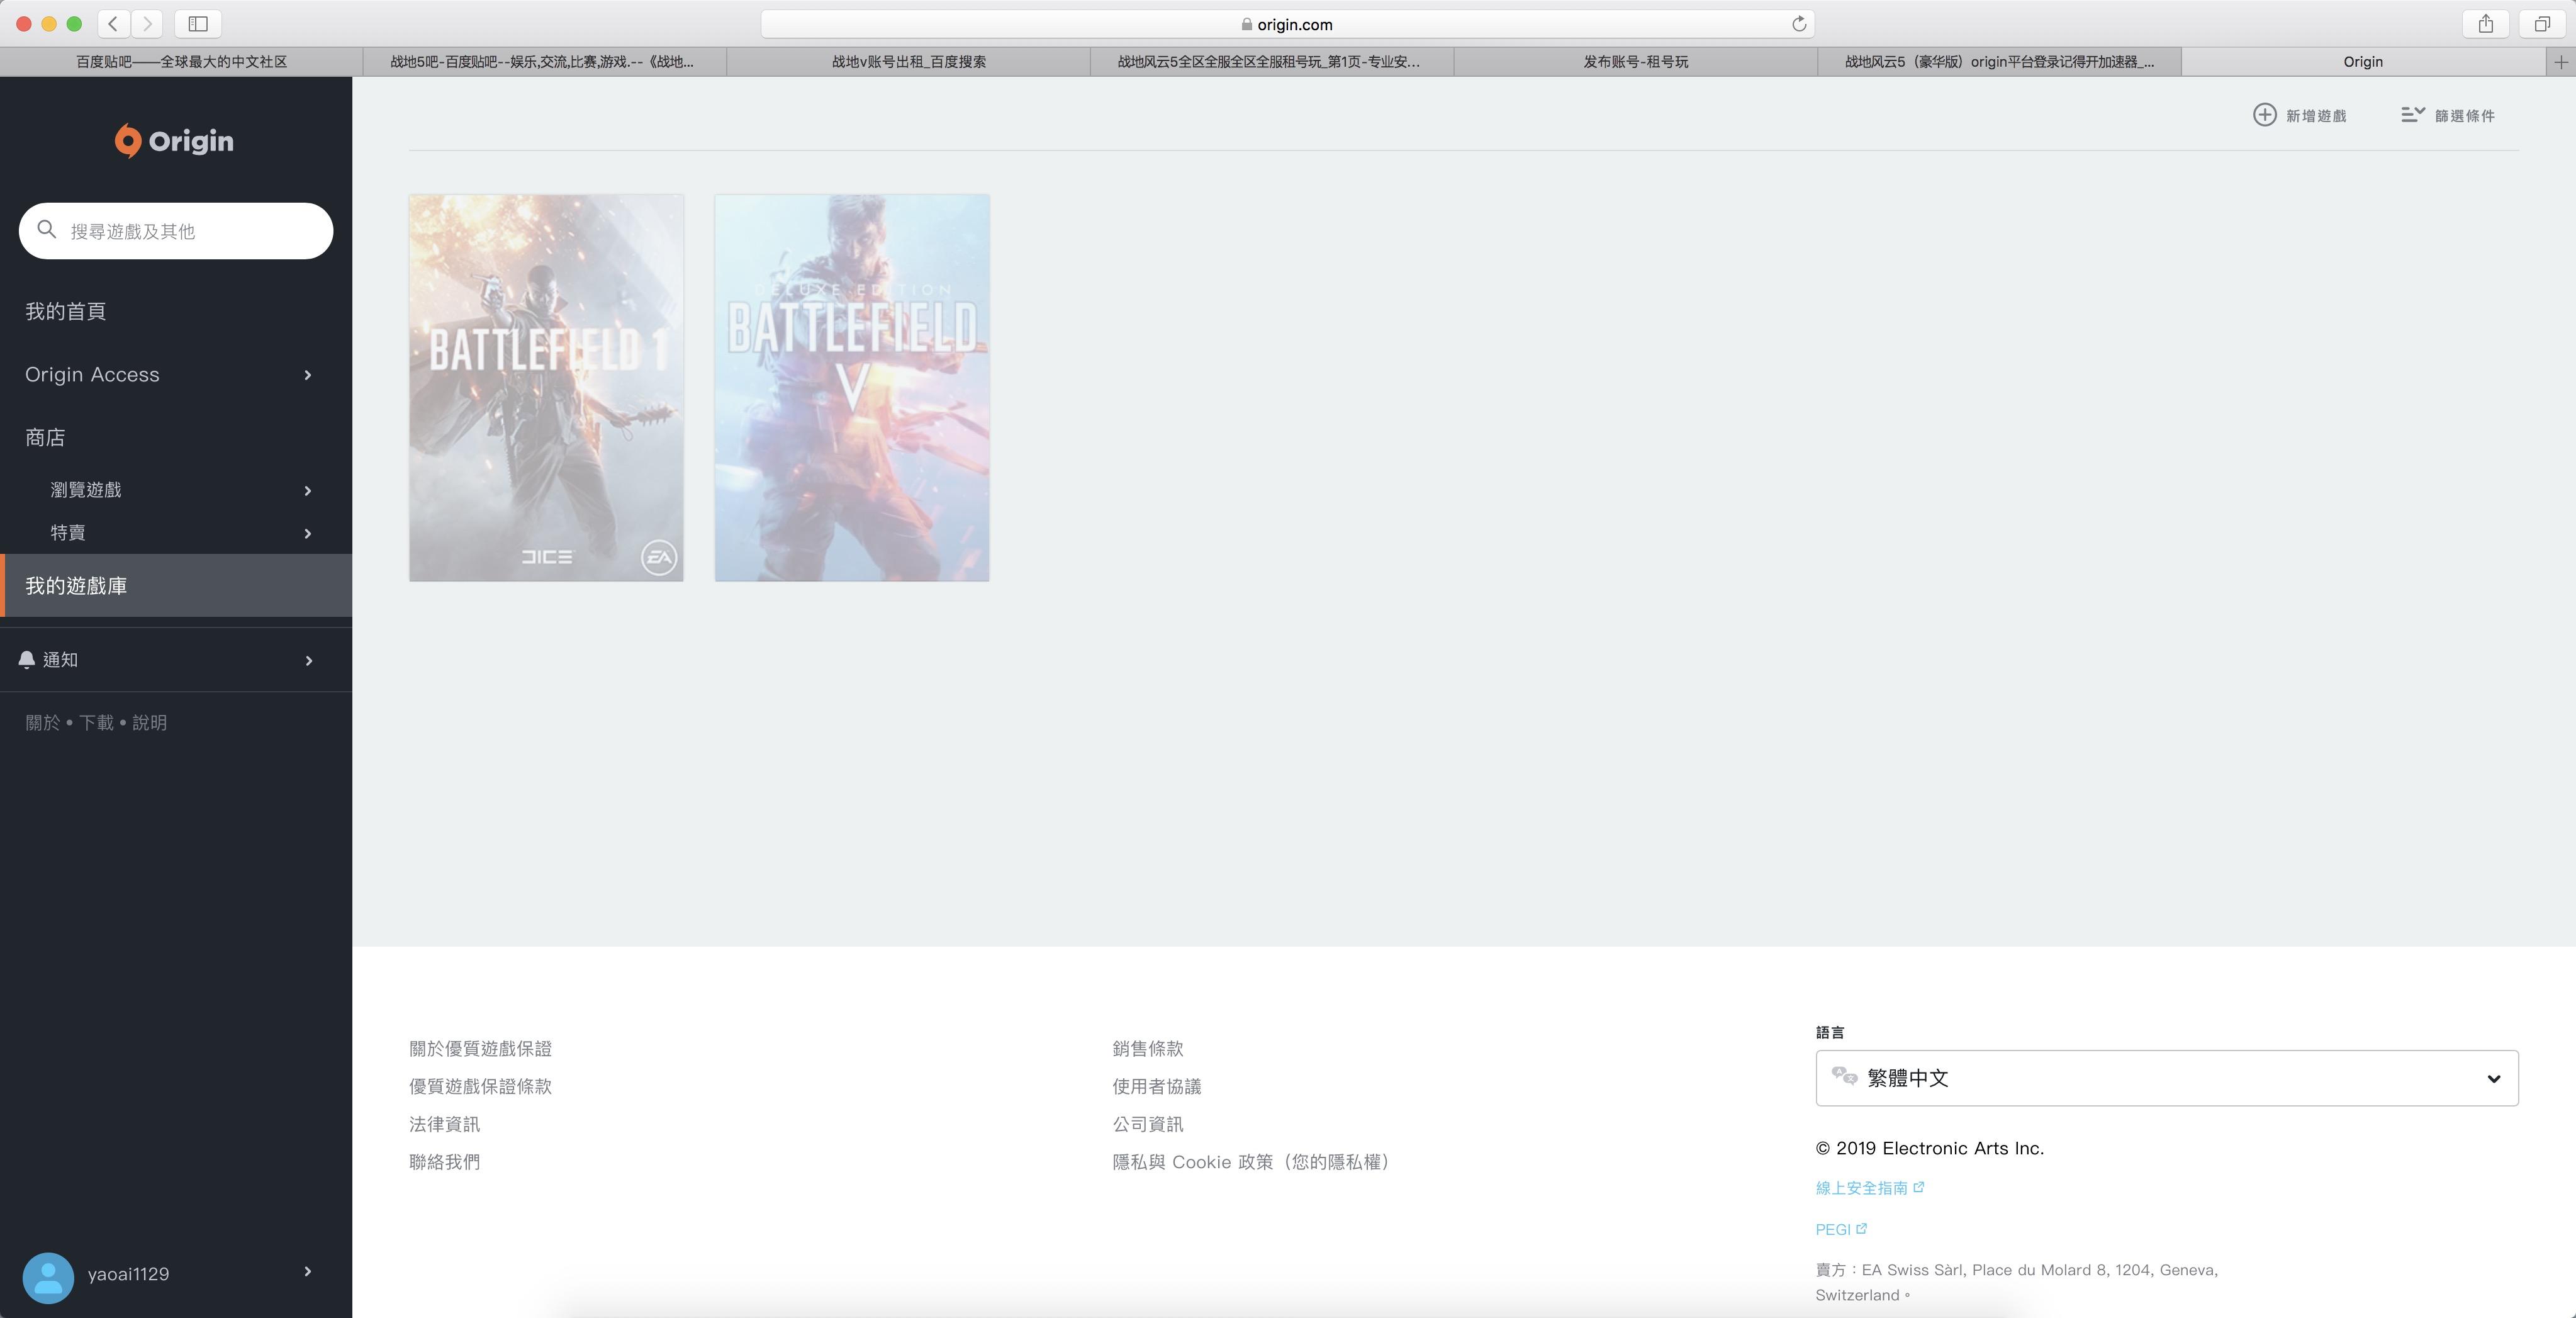Click the yaoai1129 user avatar
The image size is (2576, 1318).
click(48, 1277)
